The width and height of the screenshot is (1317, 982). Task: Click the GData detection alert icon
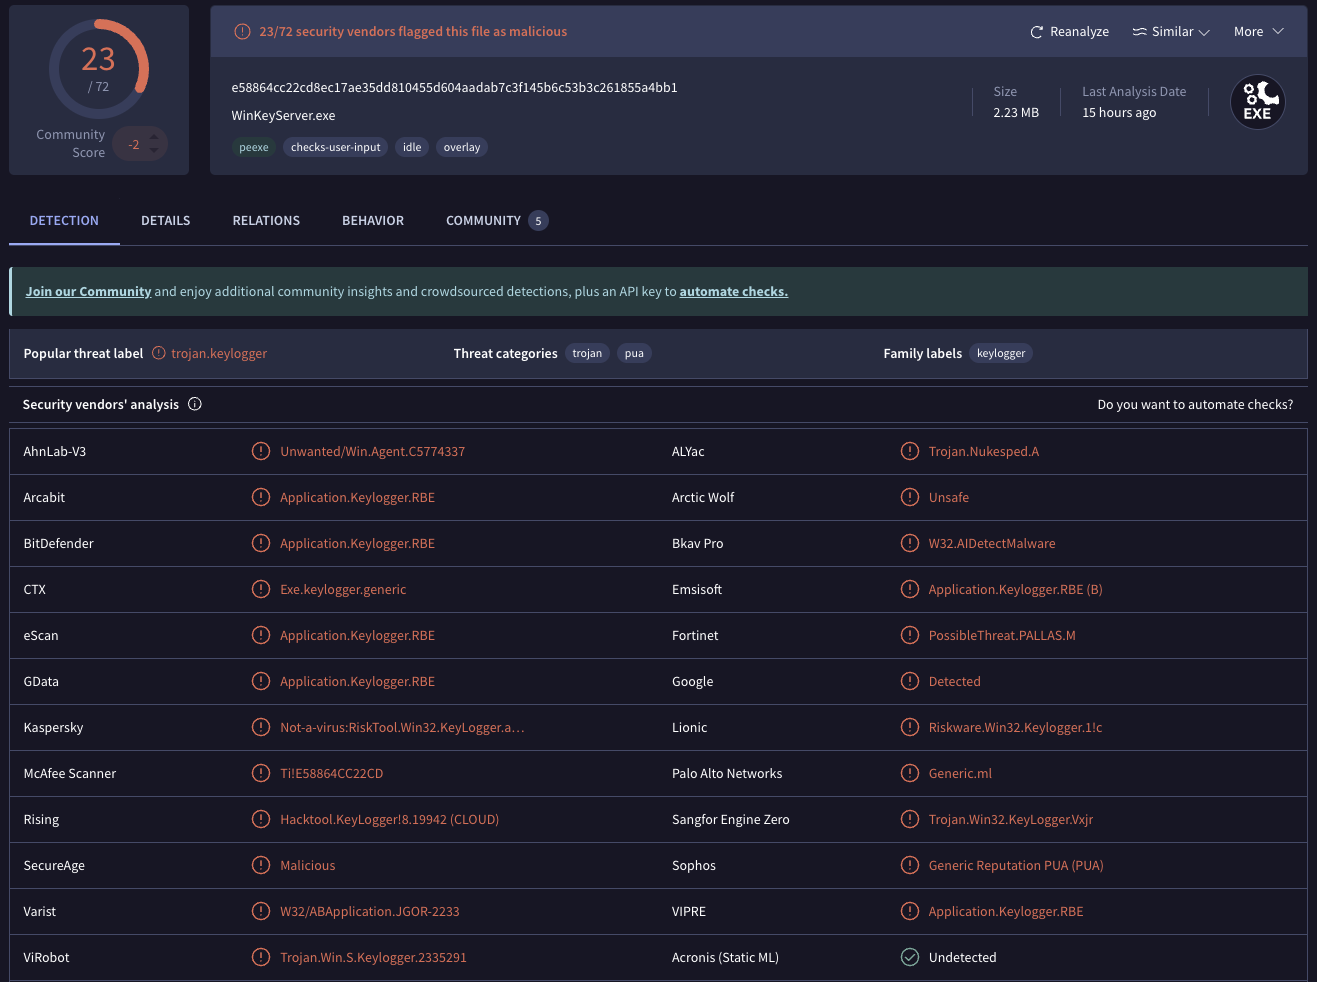pos(261,681)
